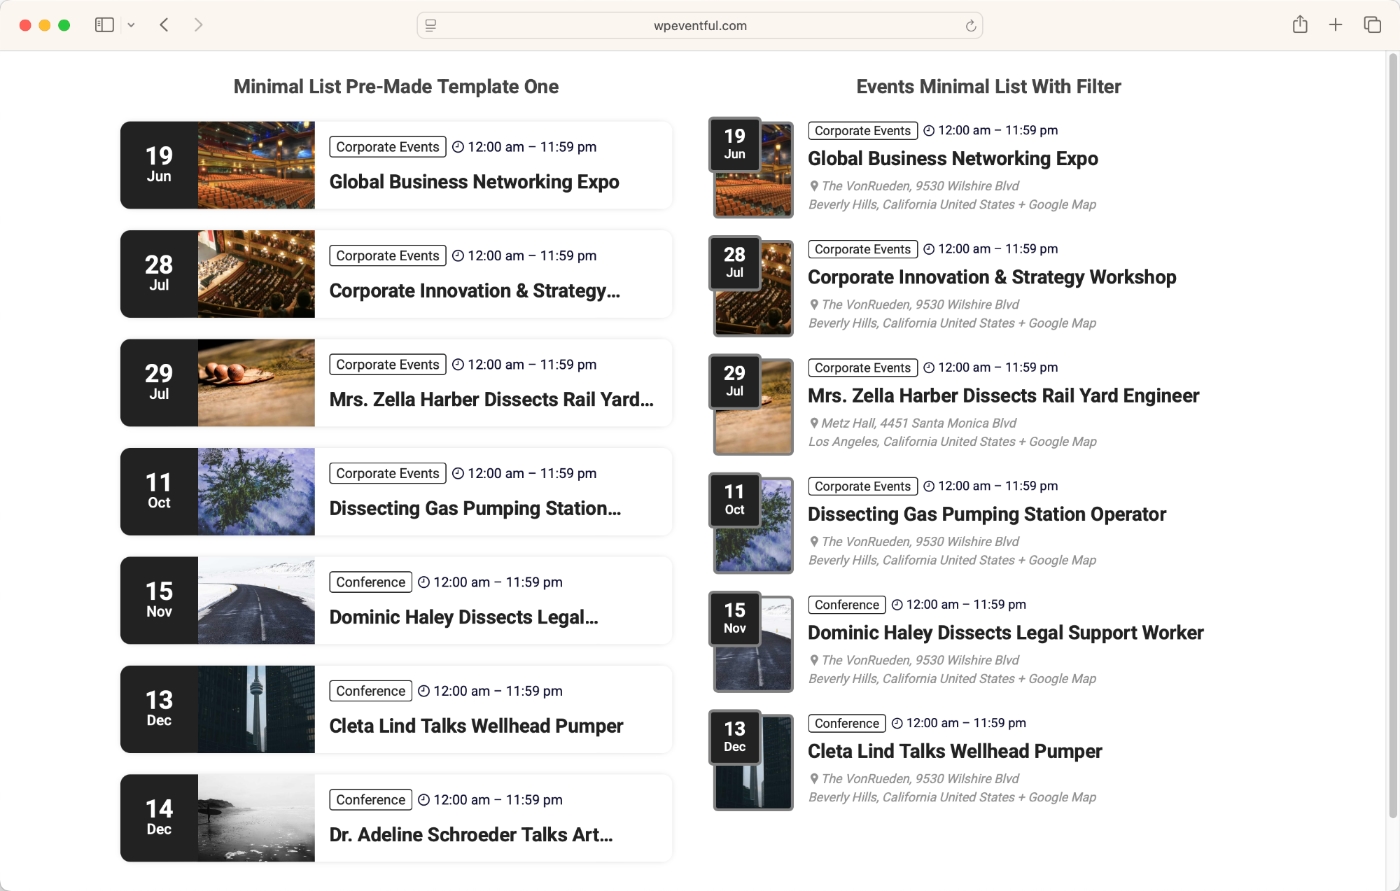The image size is (1400, 891).
Task: Go back to the previous page
Action: coord(164,25)
